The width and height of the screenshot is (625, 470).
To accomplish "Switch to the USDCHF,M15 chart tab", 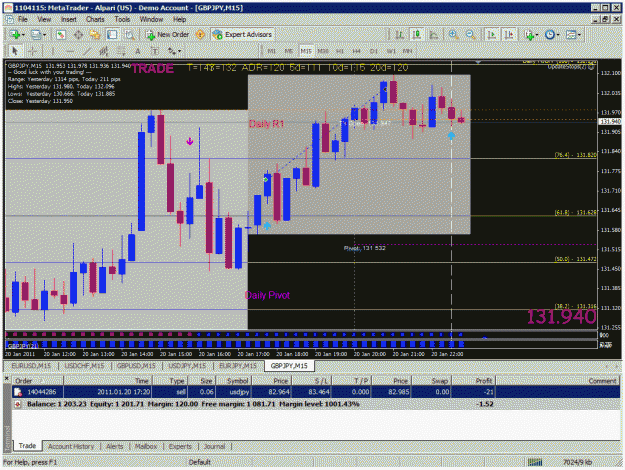I will pos(84,366).
